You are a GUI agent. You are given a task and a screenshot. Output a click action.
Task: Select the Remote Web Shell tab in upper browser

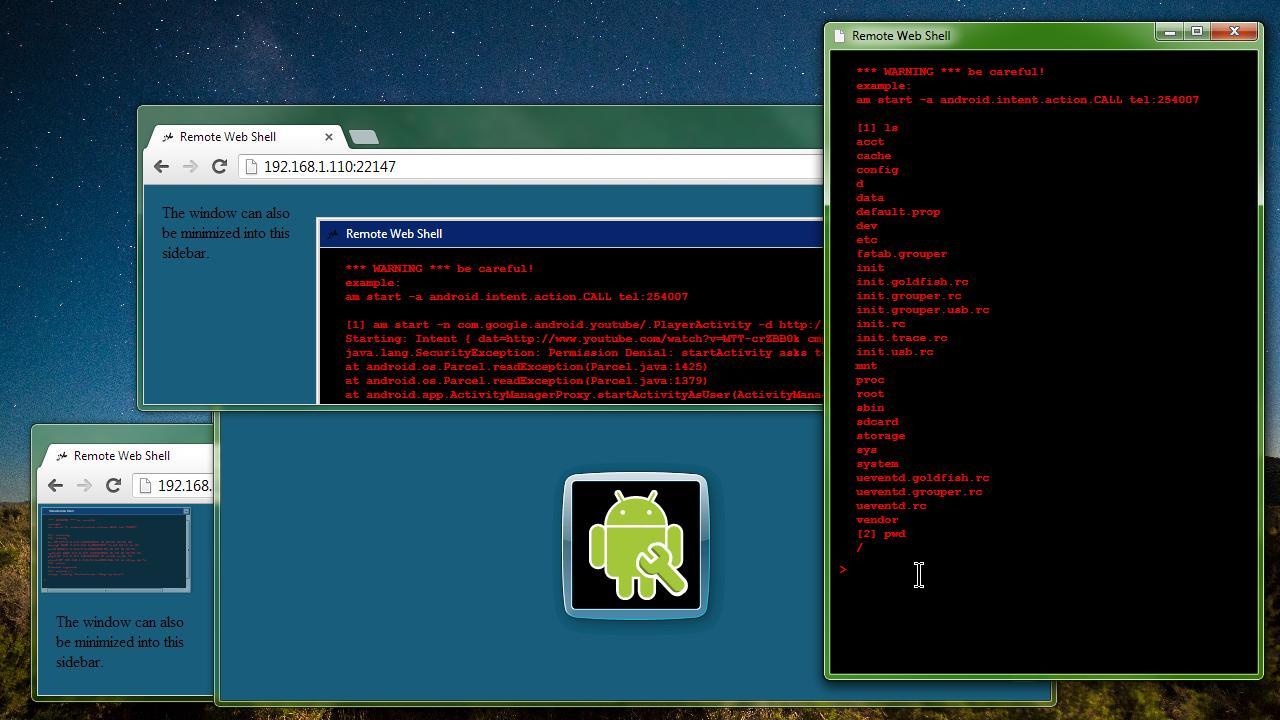point(245,137)
